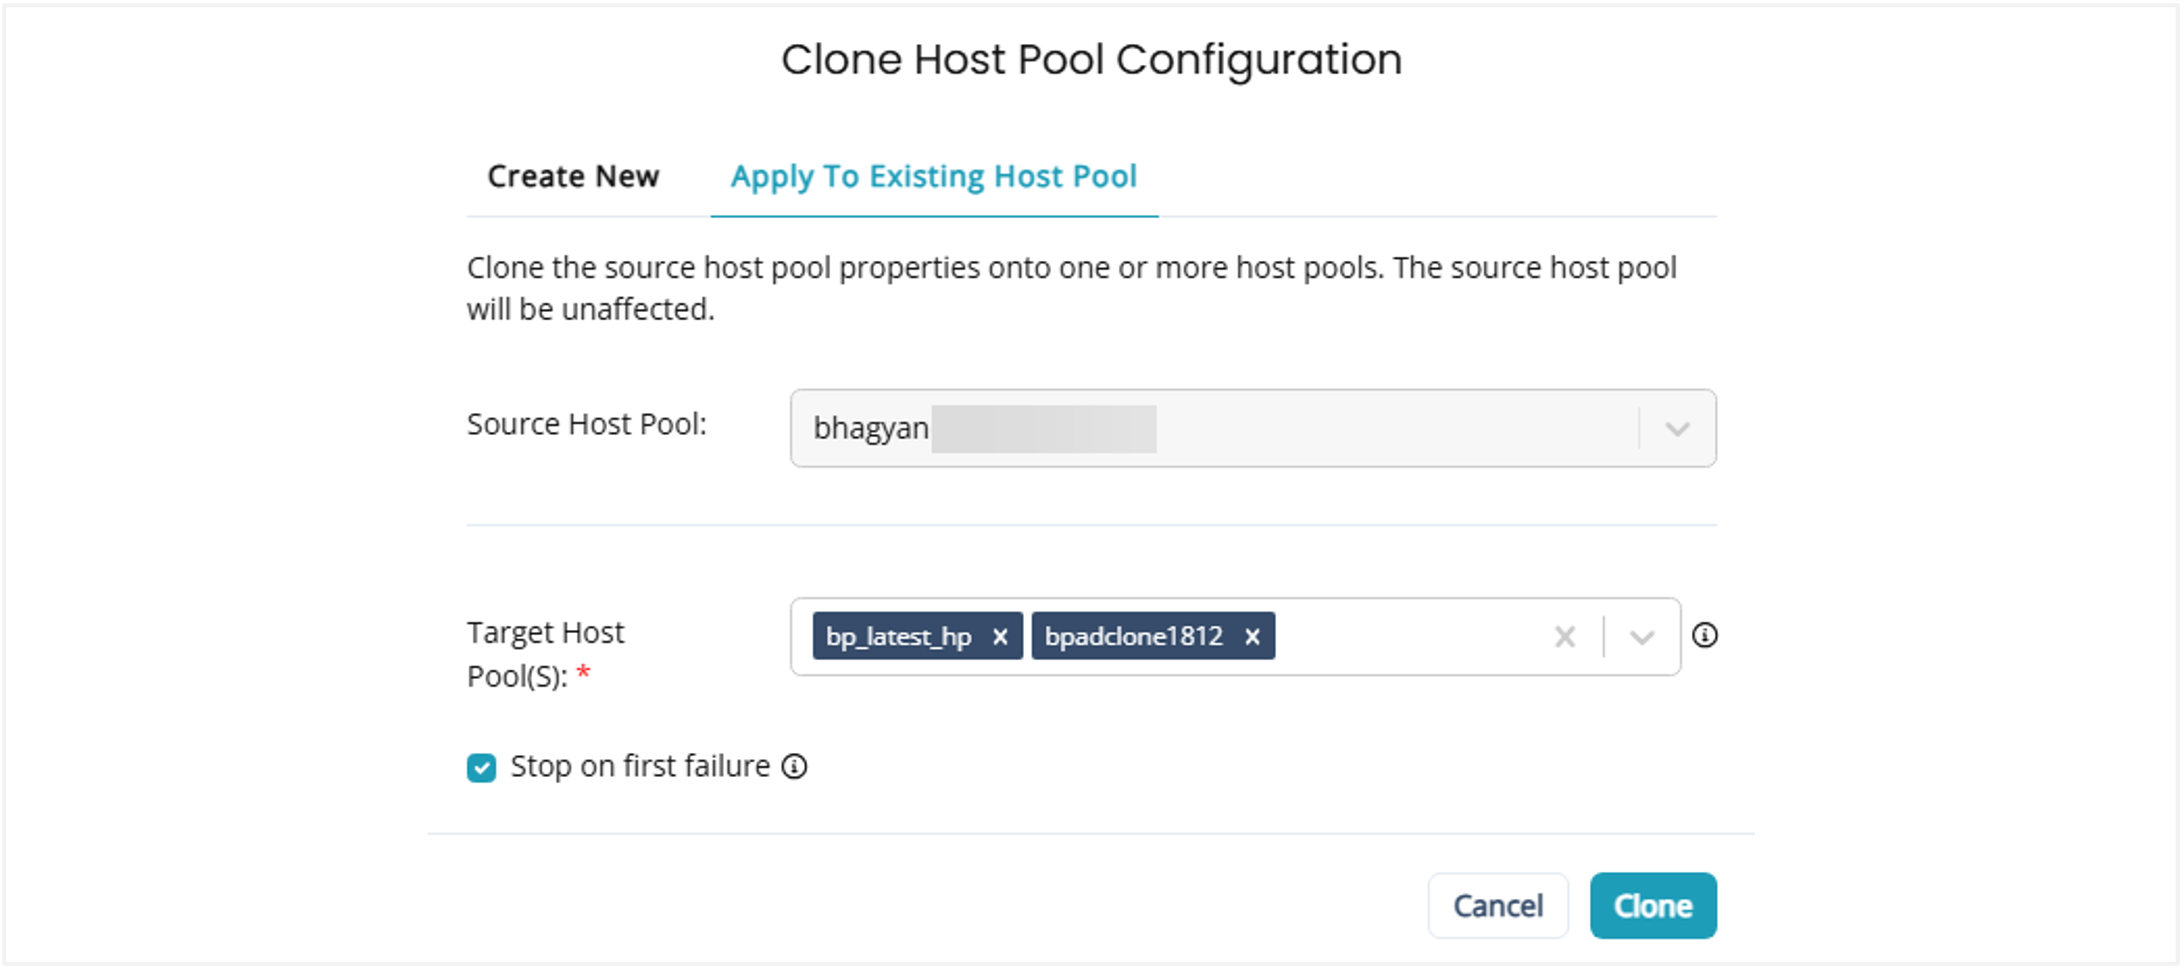Uncheck the Stop on first failure checkbox
The width and height of the screenshot is (2184, 969).
coord(481,768)
